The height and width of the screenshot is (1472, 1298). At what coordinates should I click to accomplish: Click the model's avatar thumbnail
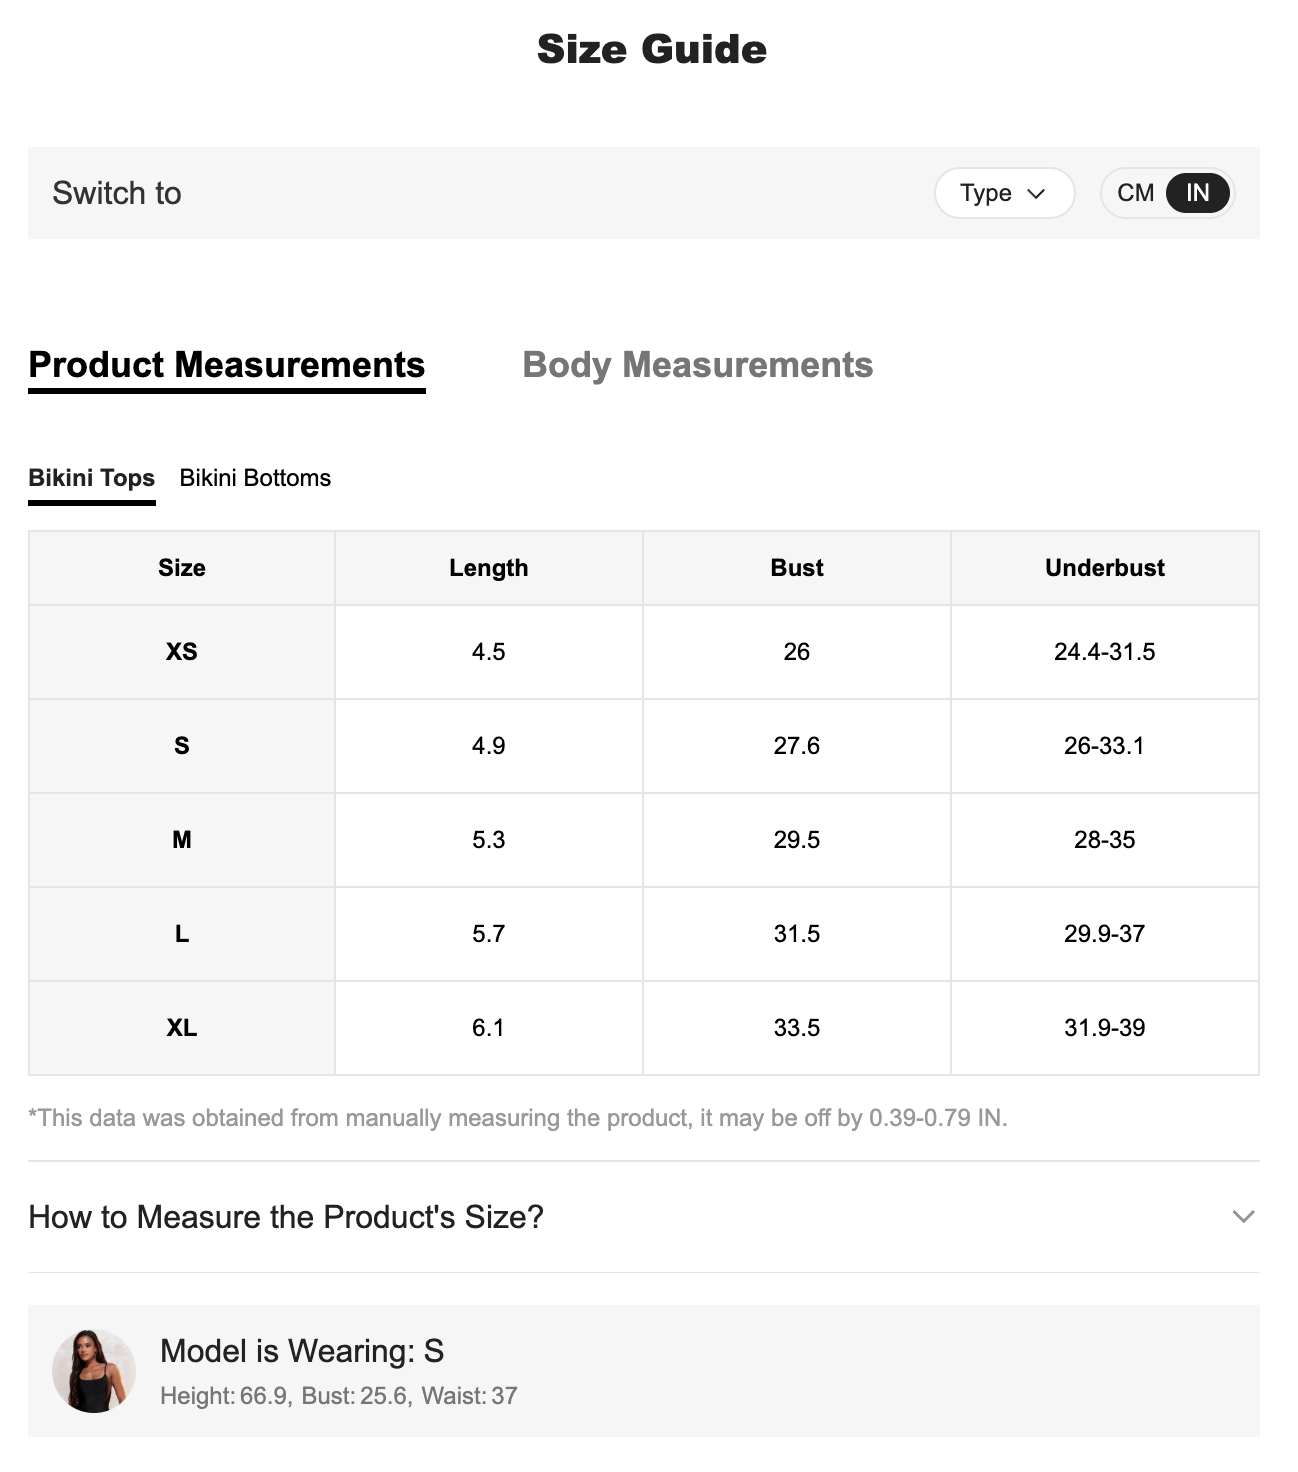94,1370
